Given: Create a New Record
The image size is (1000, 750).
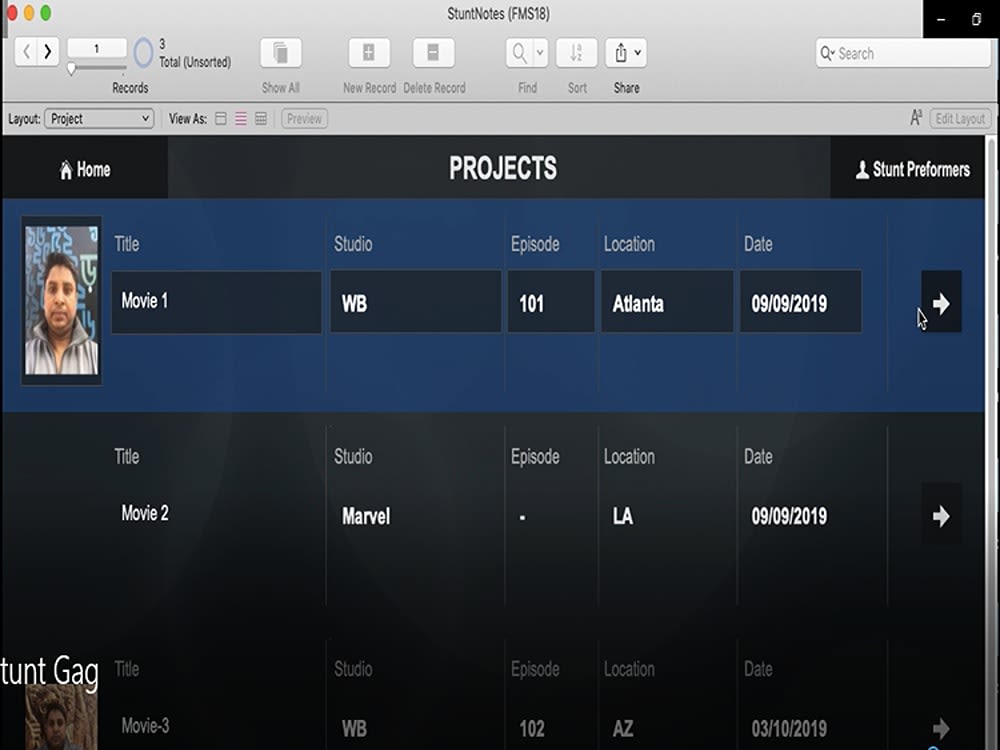Looking at the screenshot, I should pyautogui.click(x=368, y=52).
